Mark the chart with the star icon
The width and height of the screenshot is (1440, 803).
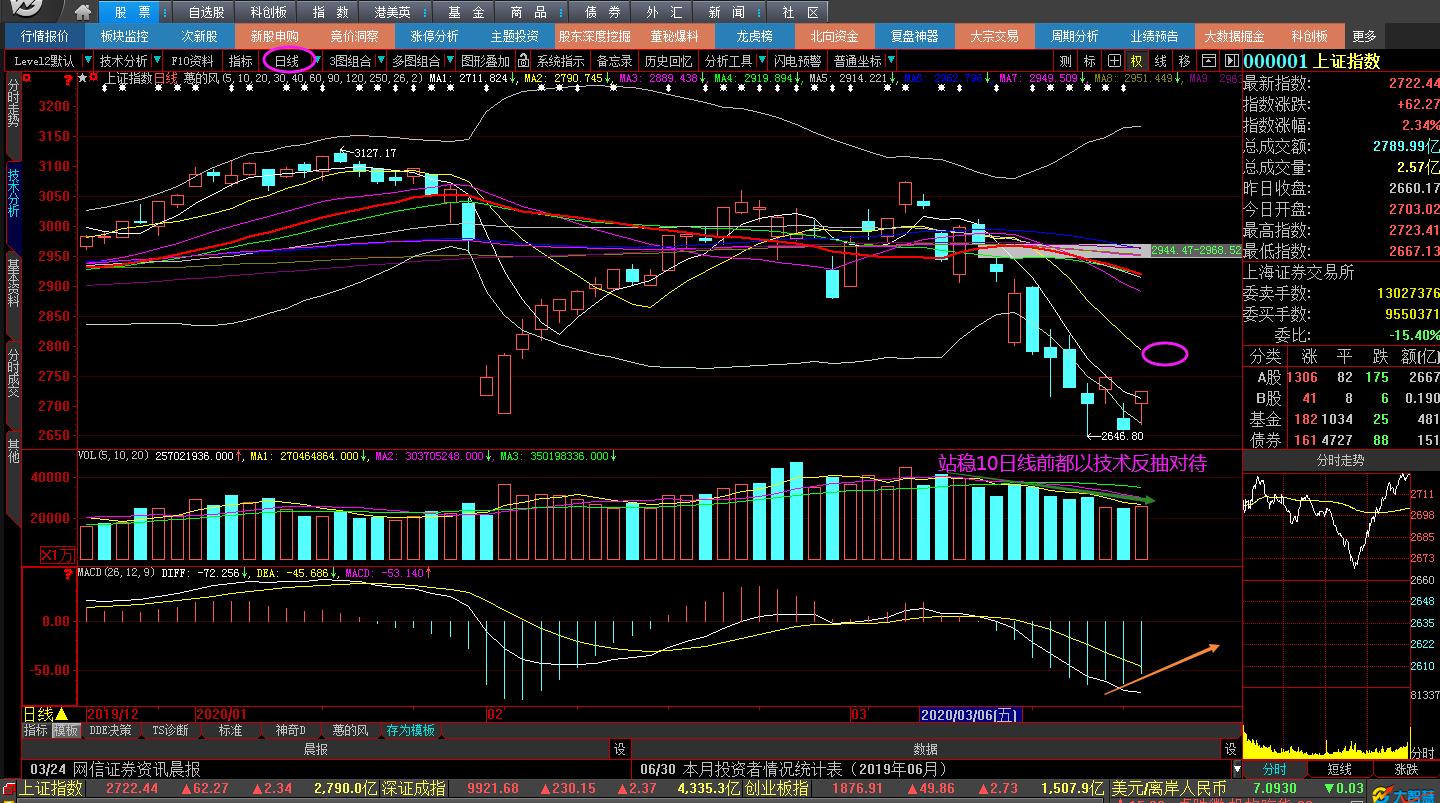pyautogui.click(x=83, y=78)
